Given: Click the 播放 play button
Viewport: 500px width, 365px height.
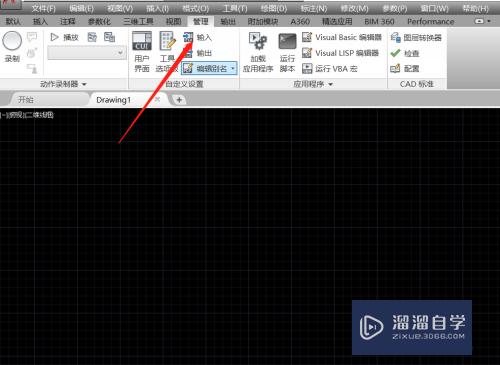Looking at the screenshot, I should [64, 37].
